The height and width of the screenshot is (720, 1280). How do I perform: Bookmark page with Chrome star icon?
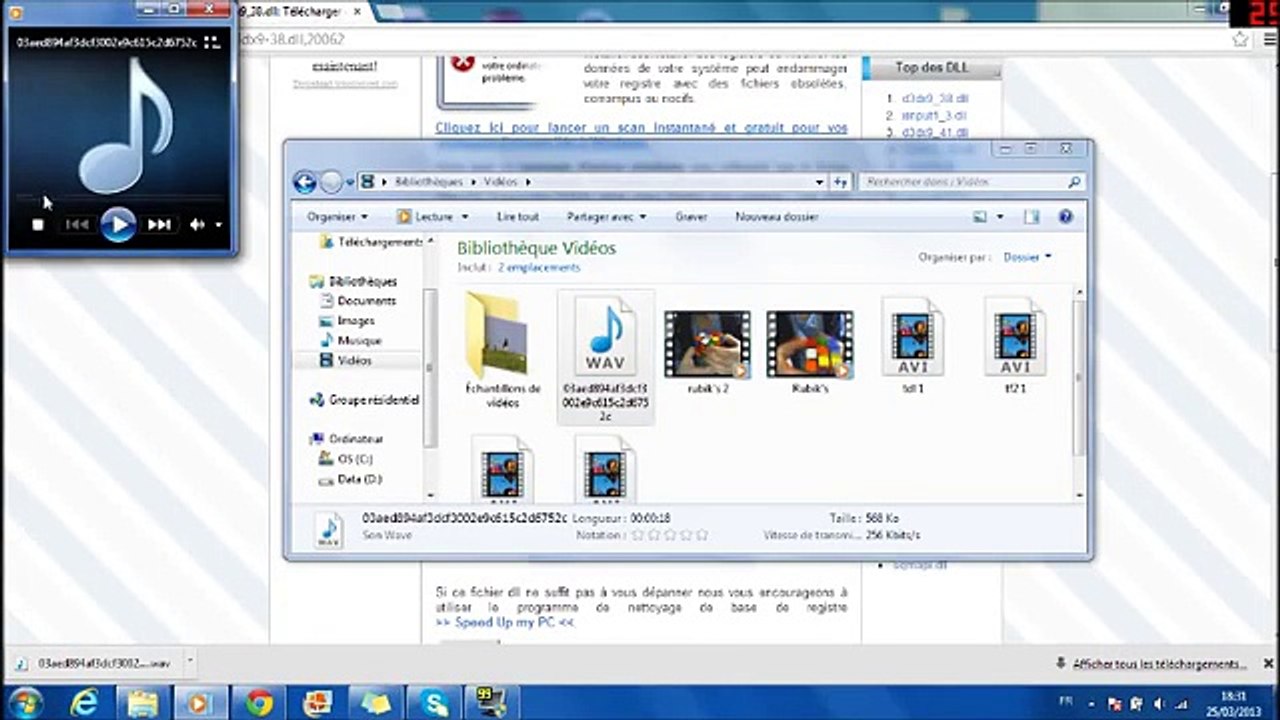coord(1241,39)
